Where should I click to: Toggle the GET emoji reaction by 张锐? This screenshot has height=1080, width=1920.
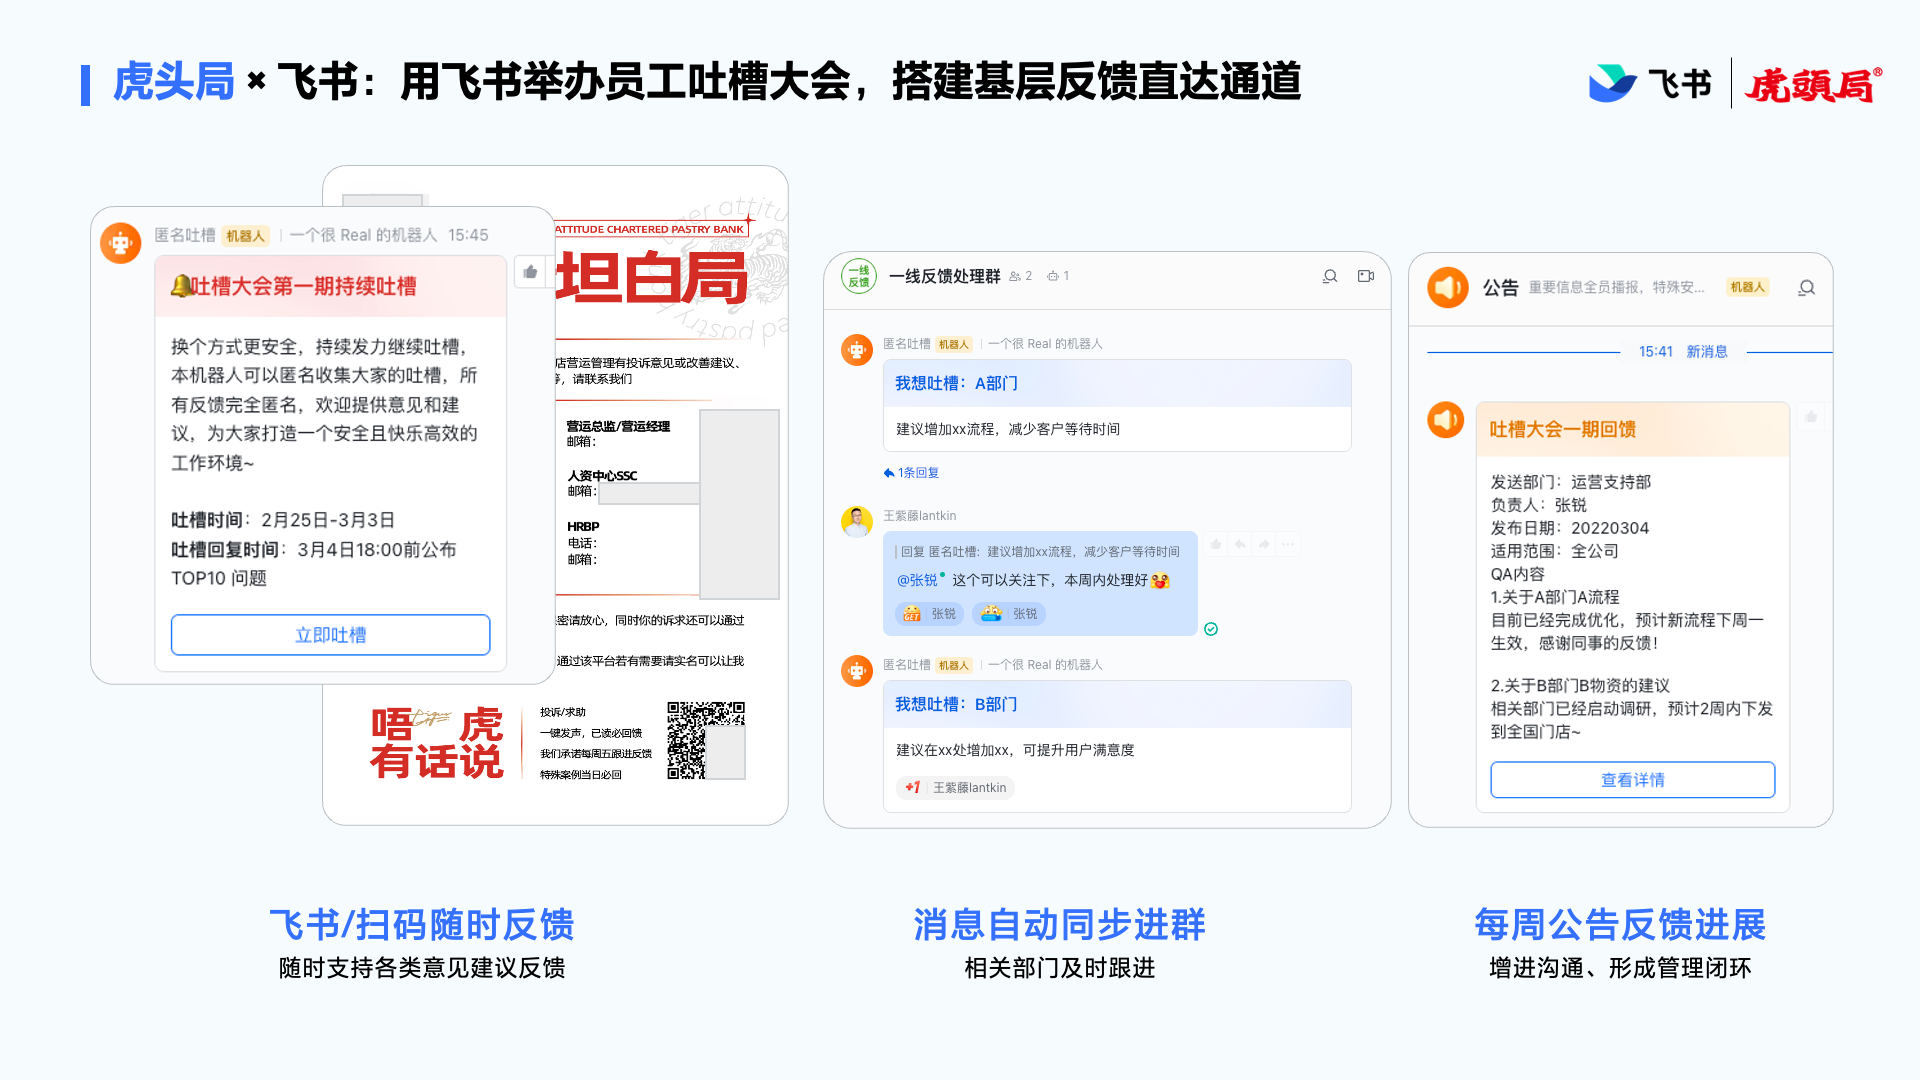pyautogui.click(x=929, y=614)
